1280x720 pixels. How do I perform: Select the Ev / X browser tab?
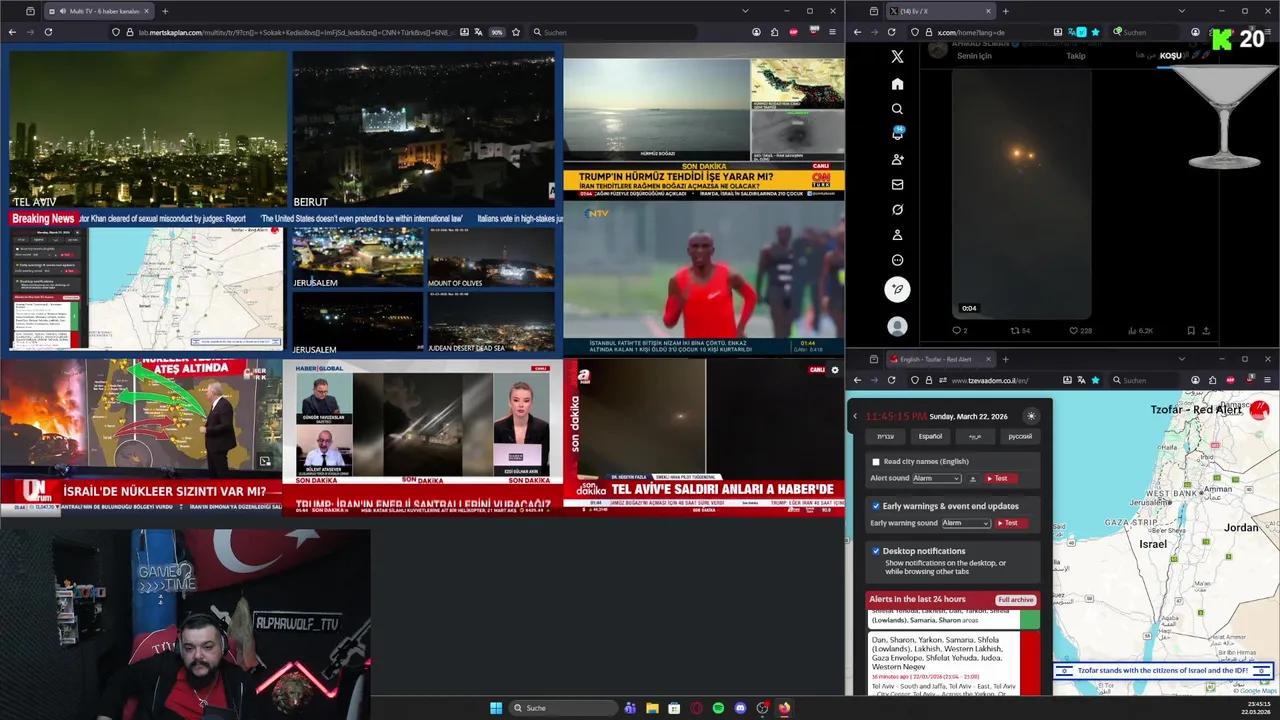click(940, 11)
